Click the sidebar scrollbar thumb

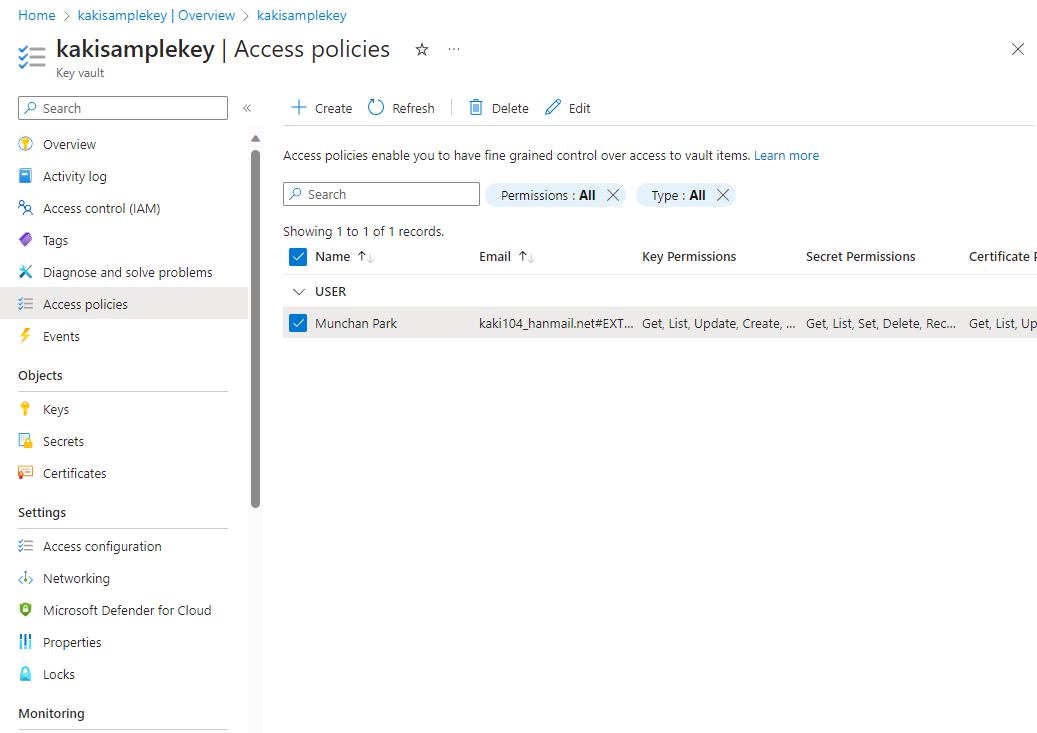255,329
